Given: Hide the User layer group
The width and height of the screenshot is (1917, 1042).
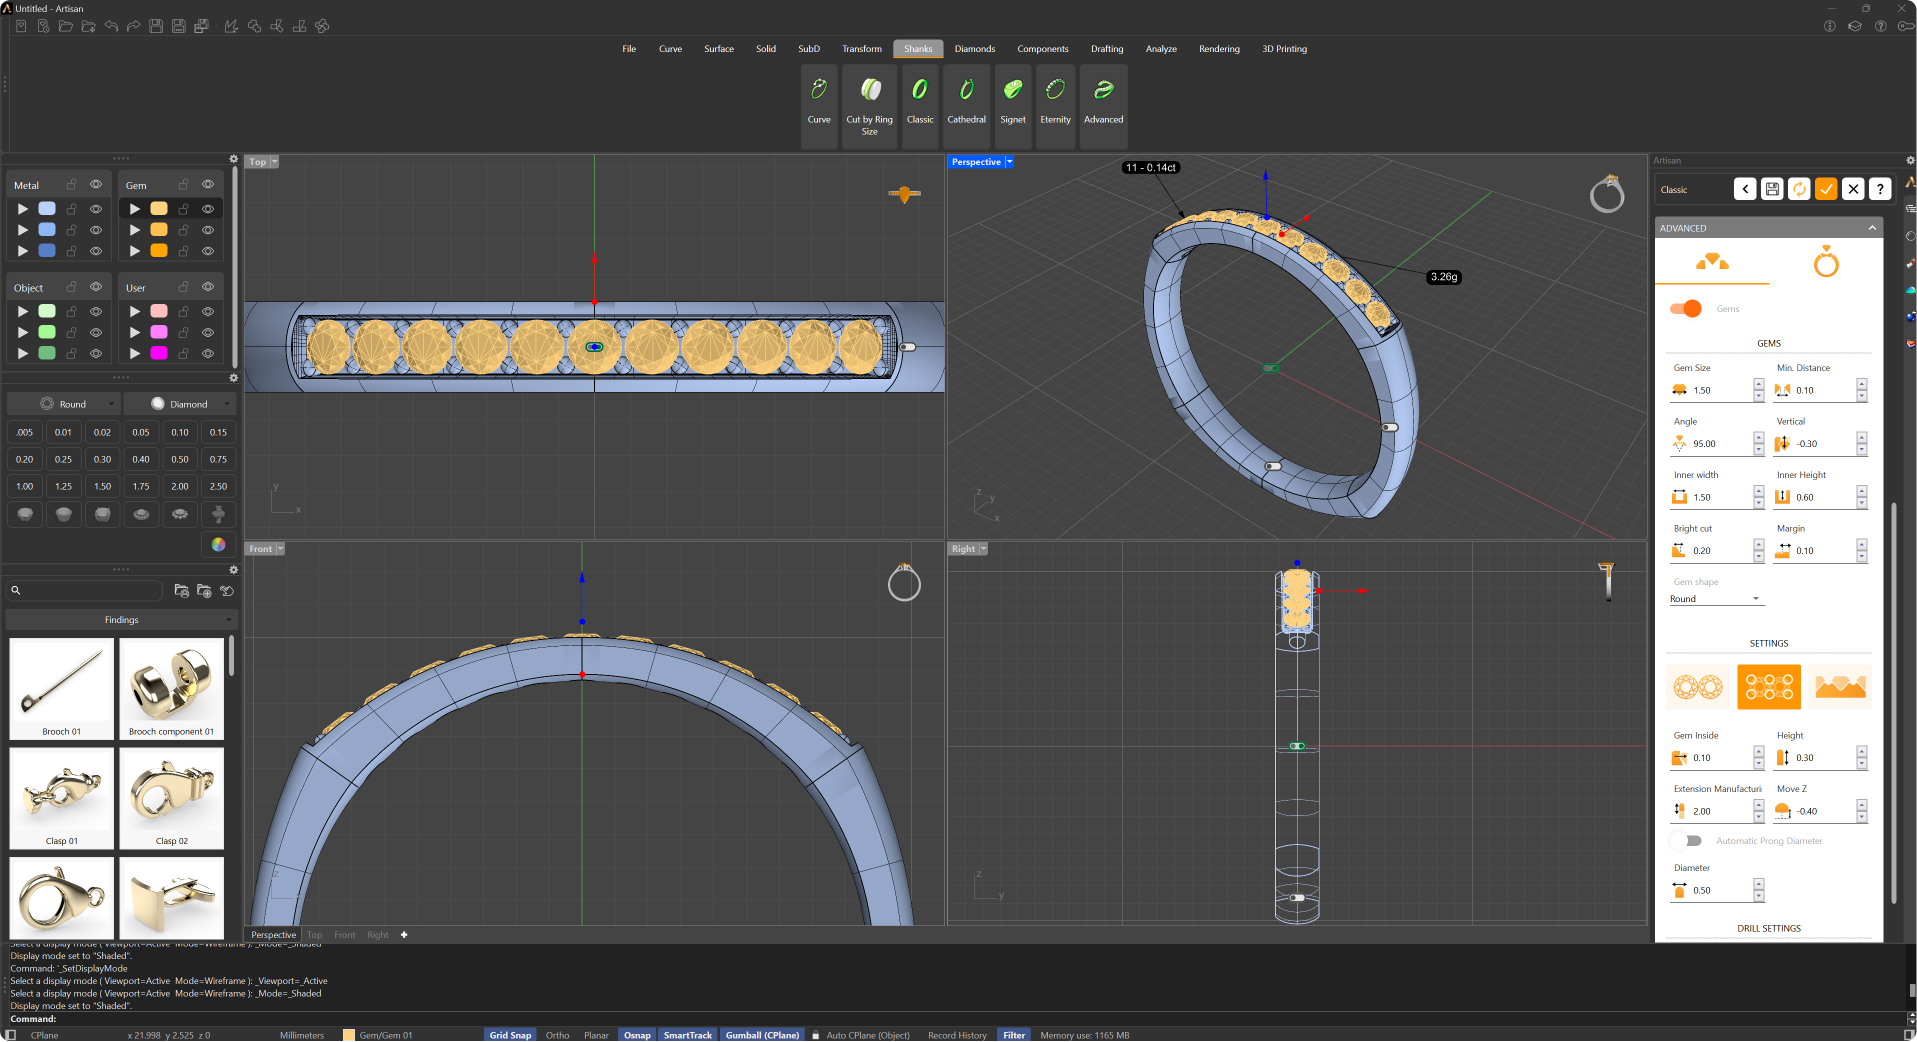Looking at the screenshot, I should point(208,287).
